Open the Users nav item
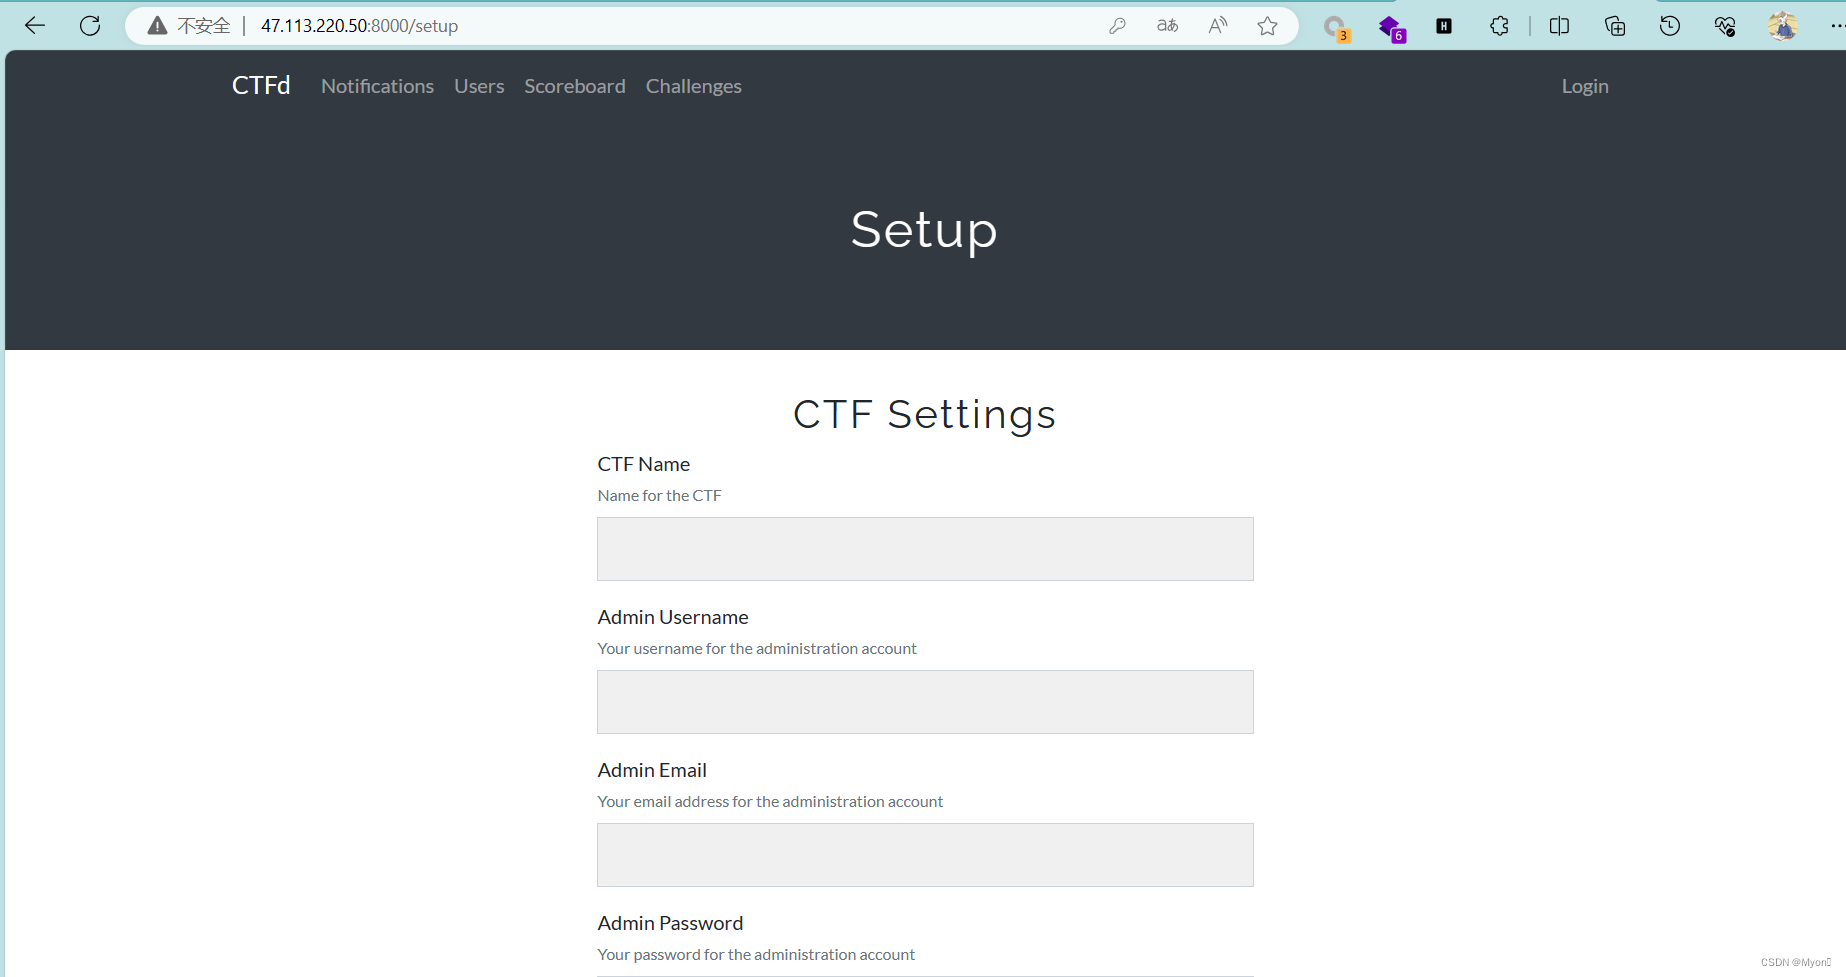Viewport: 1846px width, 977px height. pyautogui.click(x=479, y=86)
